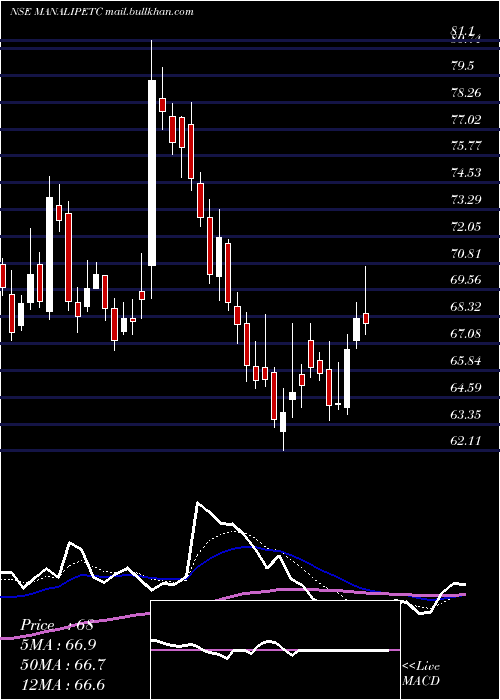
Task: Click the 64.59 price axis label
Action: [x=466, y=387]
